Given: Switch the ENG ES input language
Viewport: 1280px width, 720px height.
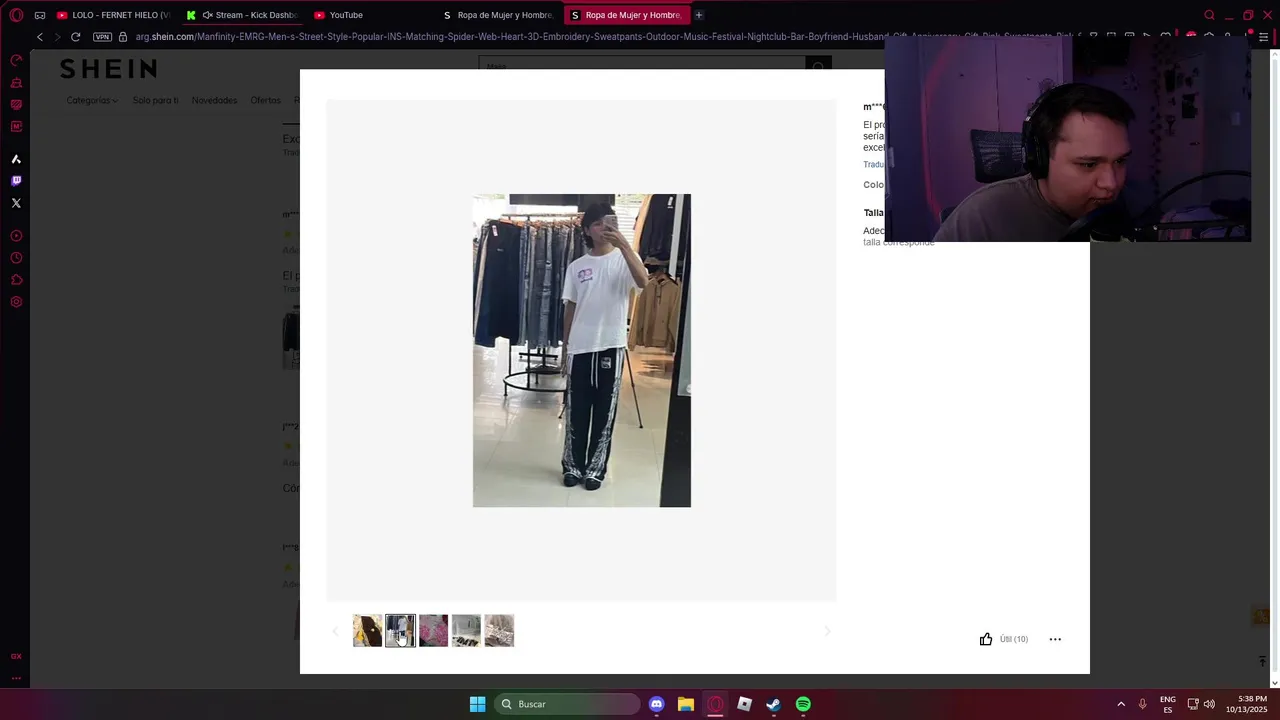Looking at the screenshot, I should [1167, 704].
